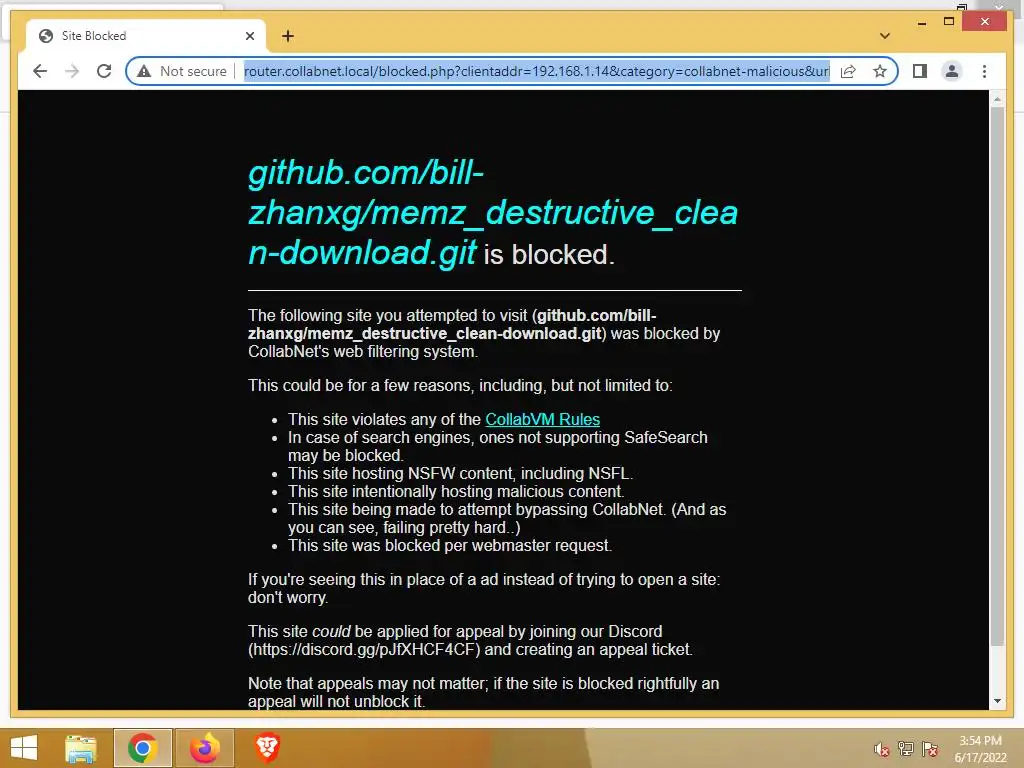Open the Windows Start menu
Image resolution: width=1024 pixels, height=768 pixels.
(24, 748)
